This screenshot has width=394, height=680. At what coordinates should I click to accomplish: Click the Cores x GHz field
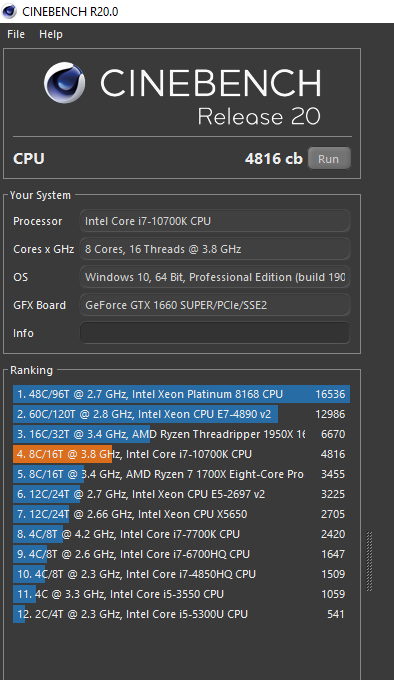215,249
